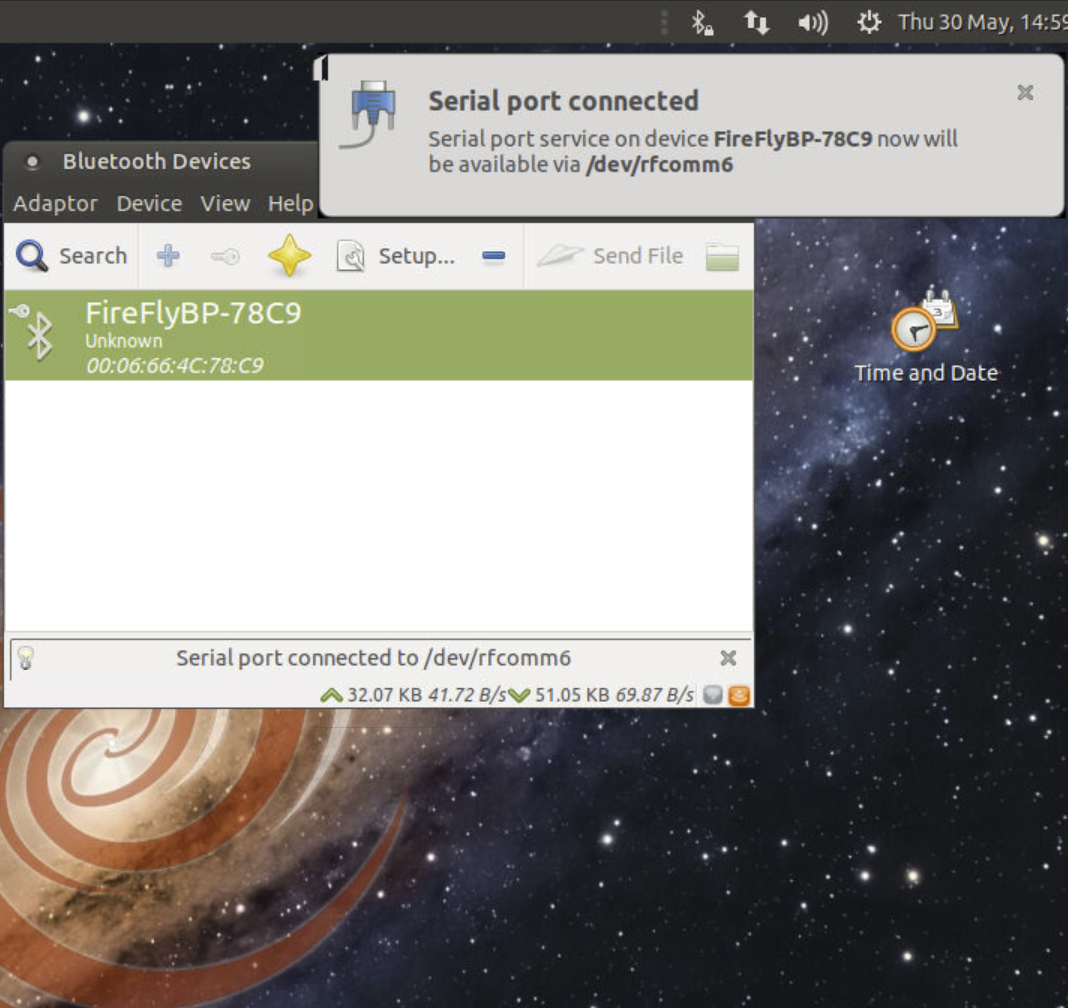Open the browse device folder icon
This screenshot has height=1008, width=1068.
pyautogui.click(x=723, y=257)
